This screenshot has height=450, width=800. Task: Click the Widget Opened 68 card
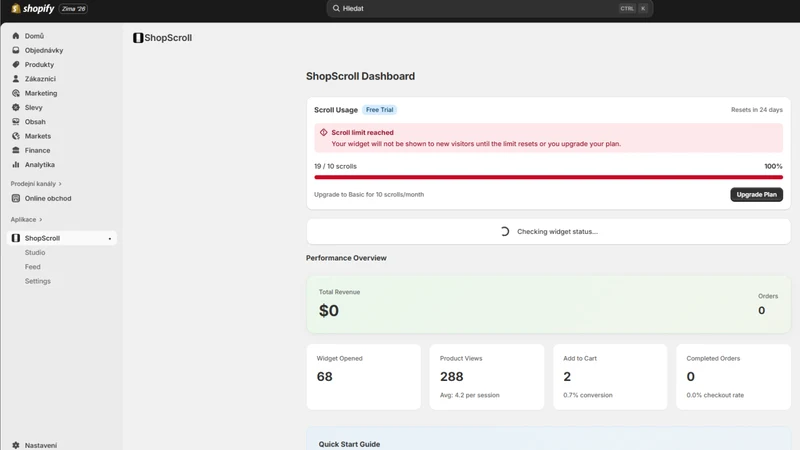click(x=364, y=377)
